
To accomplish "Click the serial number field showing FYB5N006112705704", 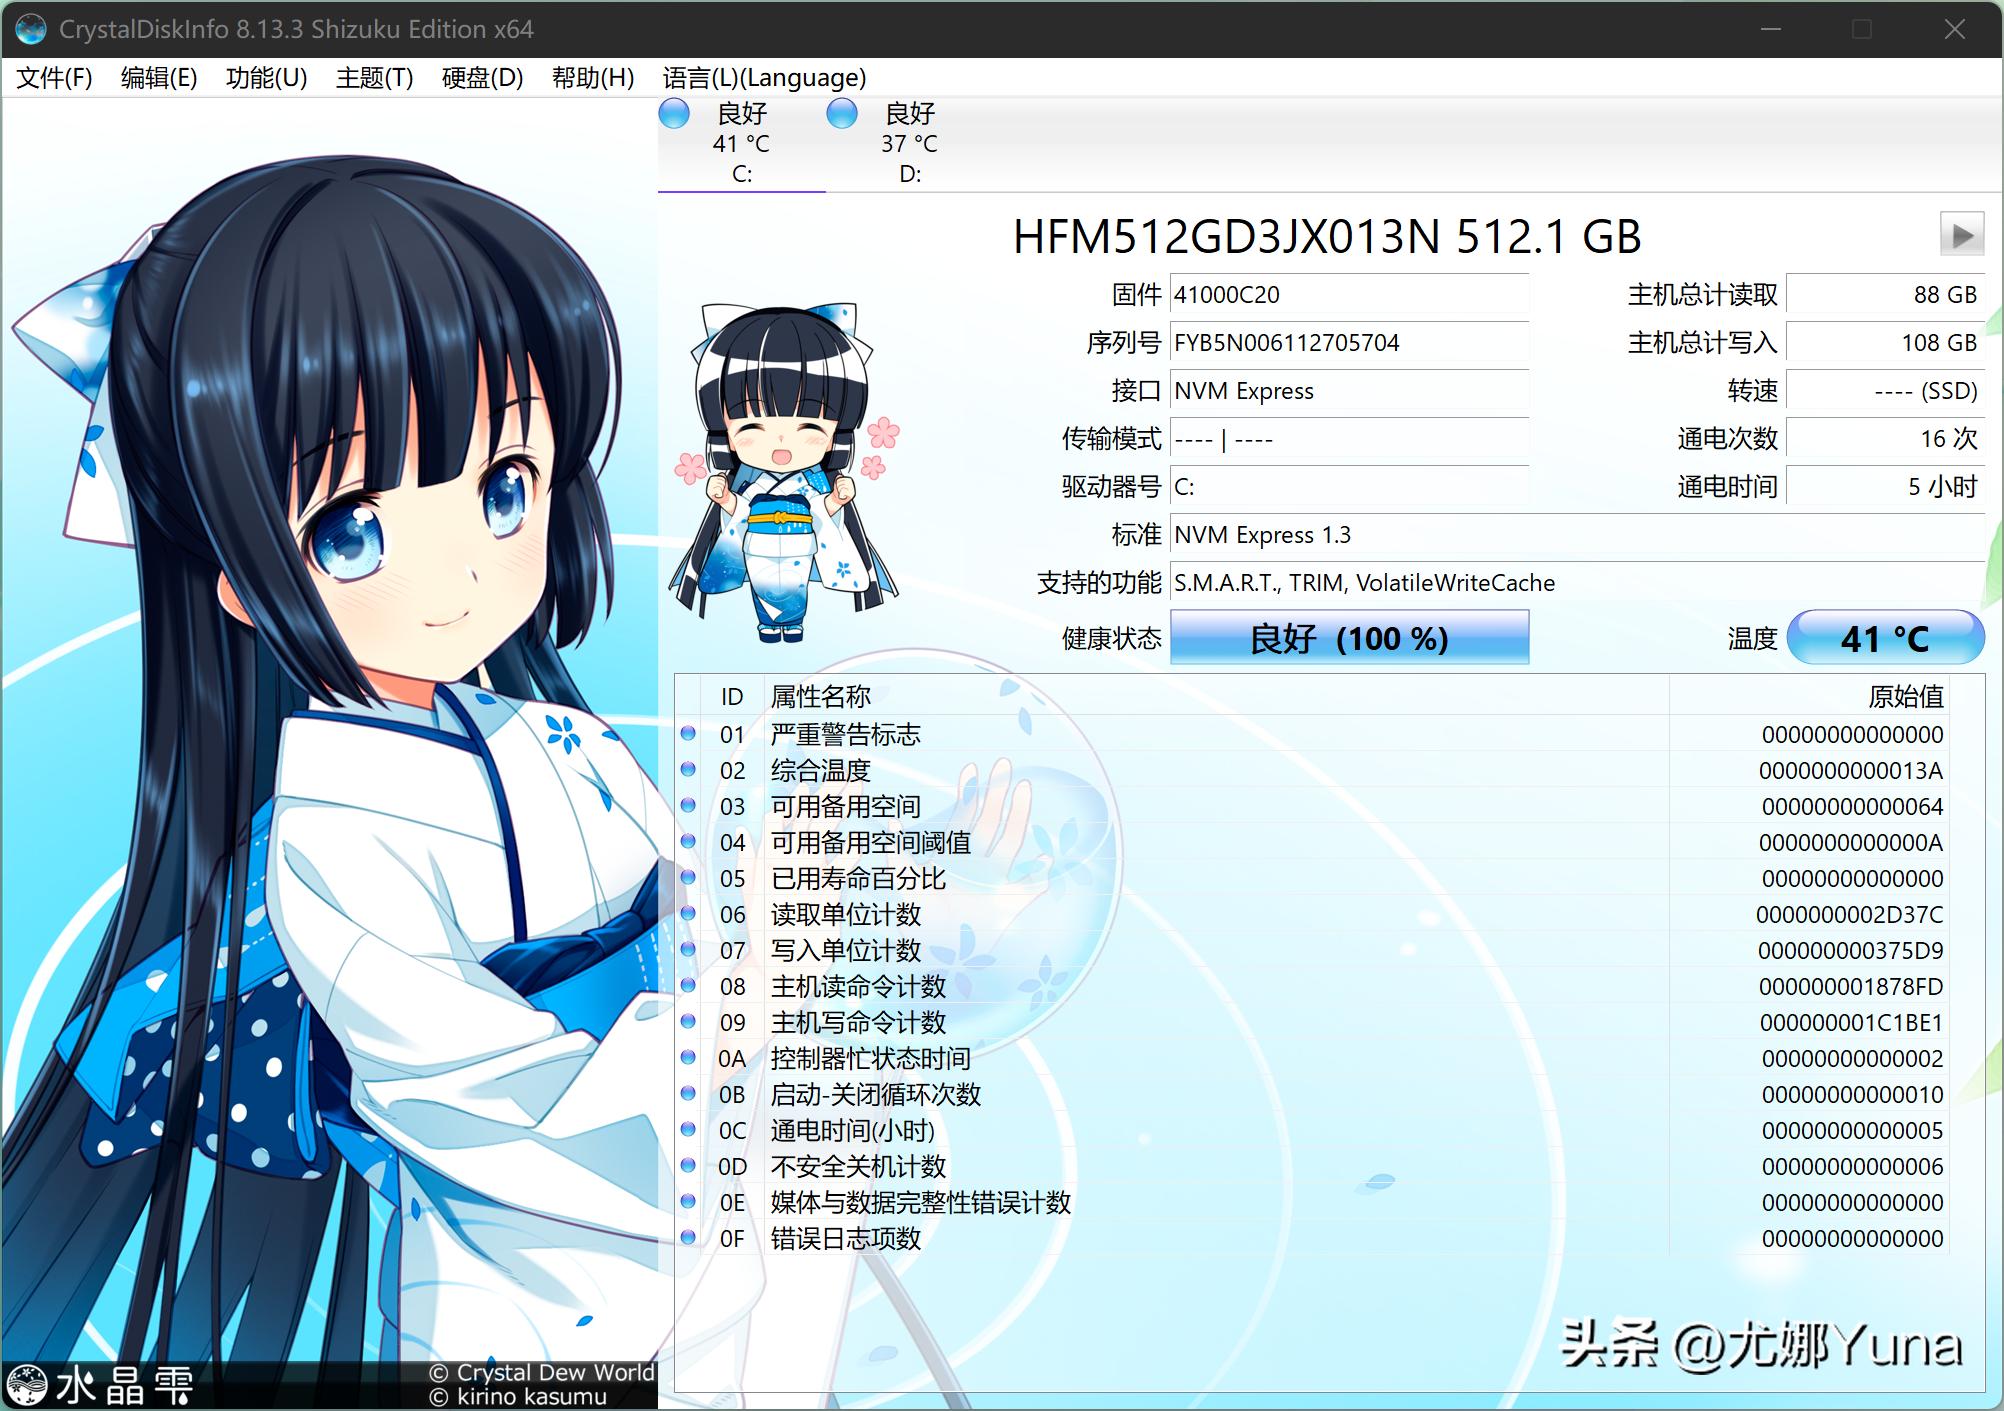I will [x=1350, y=343].
